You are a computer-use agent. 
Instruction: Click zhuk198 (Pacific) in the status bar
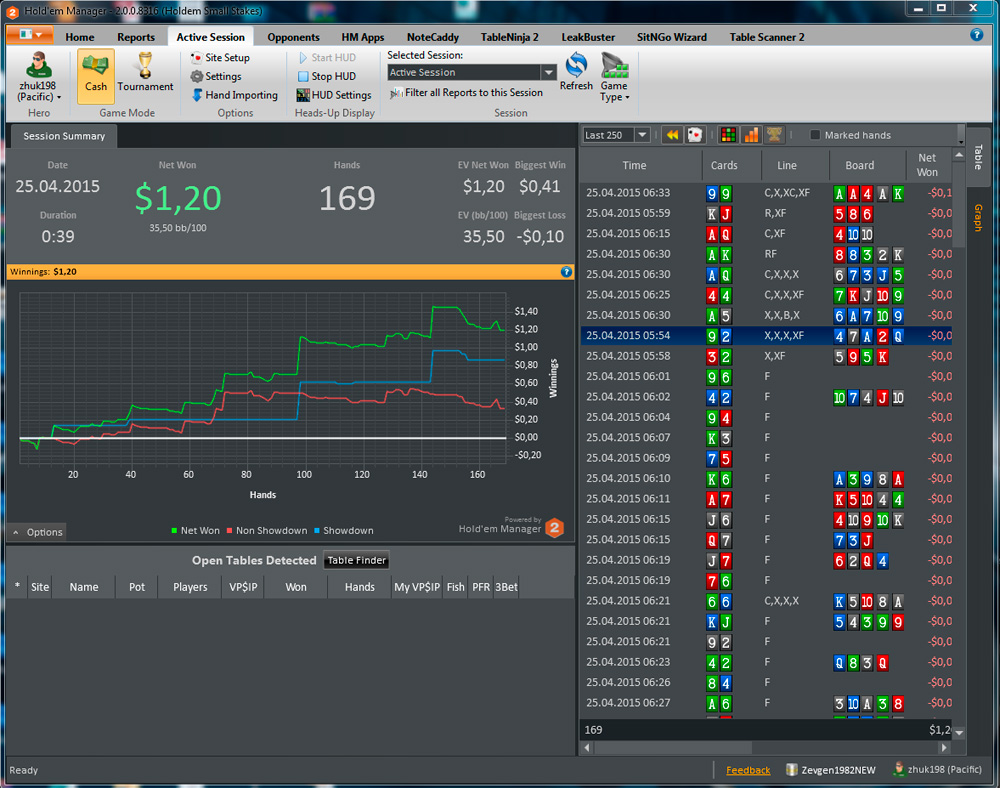(x=938, y=770)
